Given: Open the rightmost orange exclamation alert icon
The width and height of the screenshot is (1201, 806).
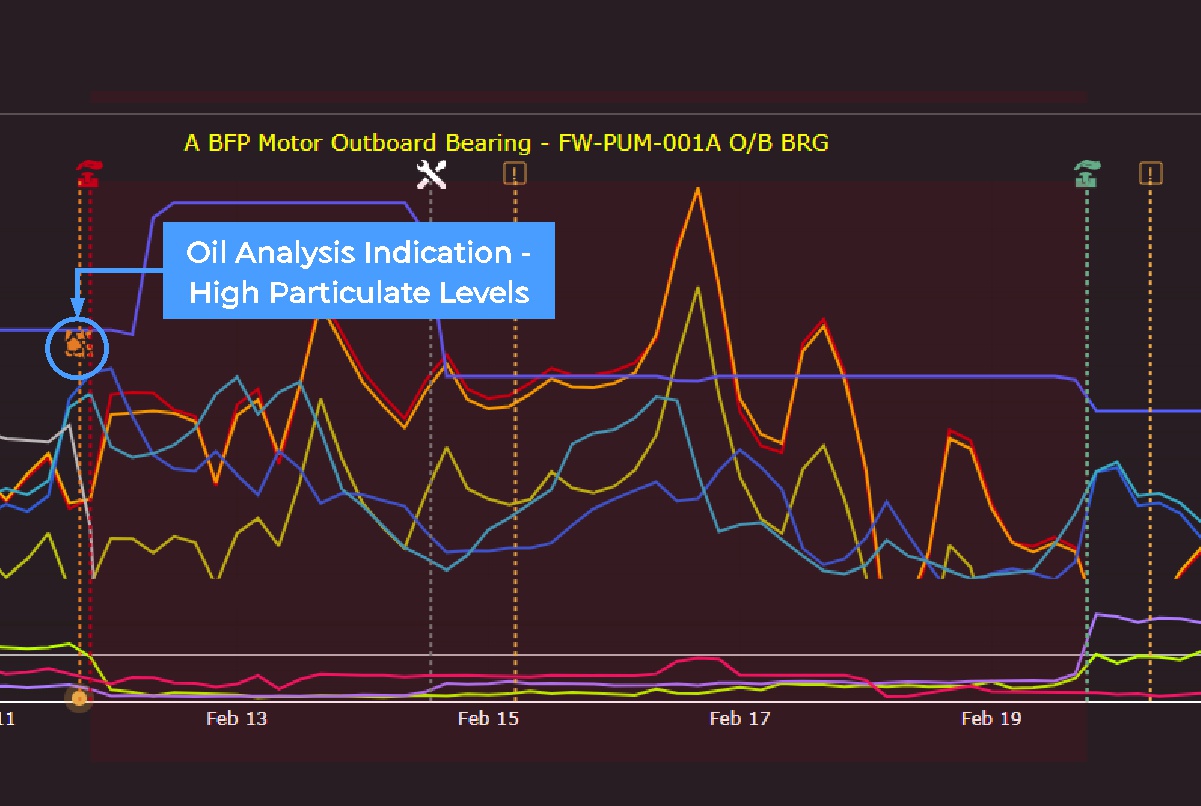Looking at the screenshot, I should click(x=1151, y=174).
